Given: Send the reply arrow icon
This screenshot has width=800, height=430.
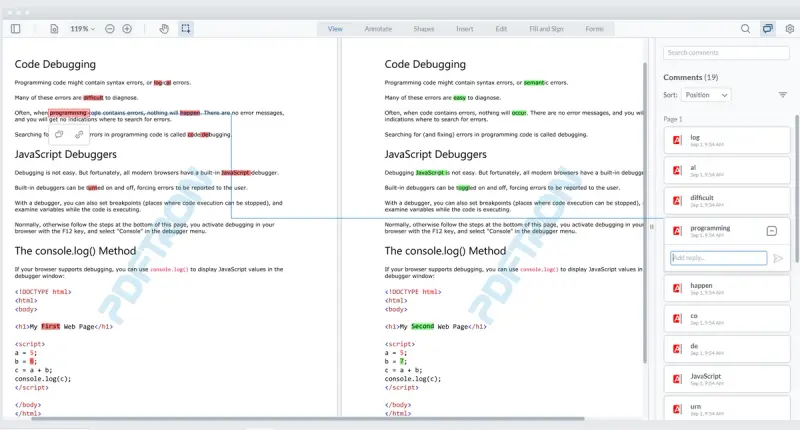Looking at the screenshot, I should point(778,258).
